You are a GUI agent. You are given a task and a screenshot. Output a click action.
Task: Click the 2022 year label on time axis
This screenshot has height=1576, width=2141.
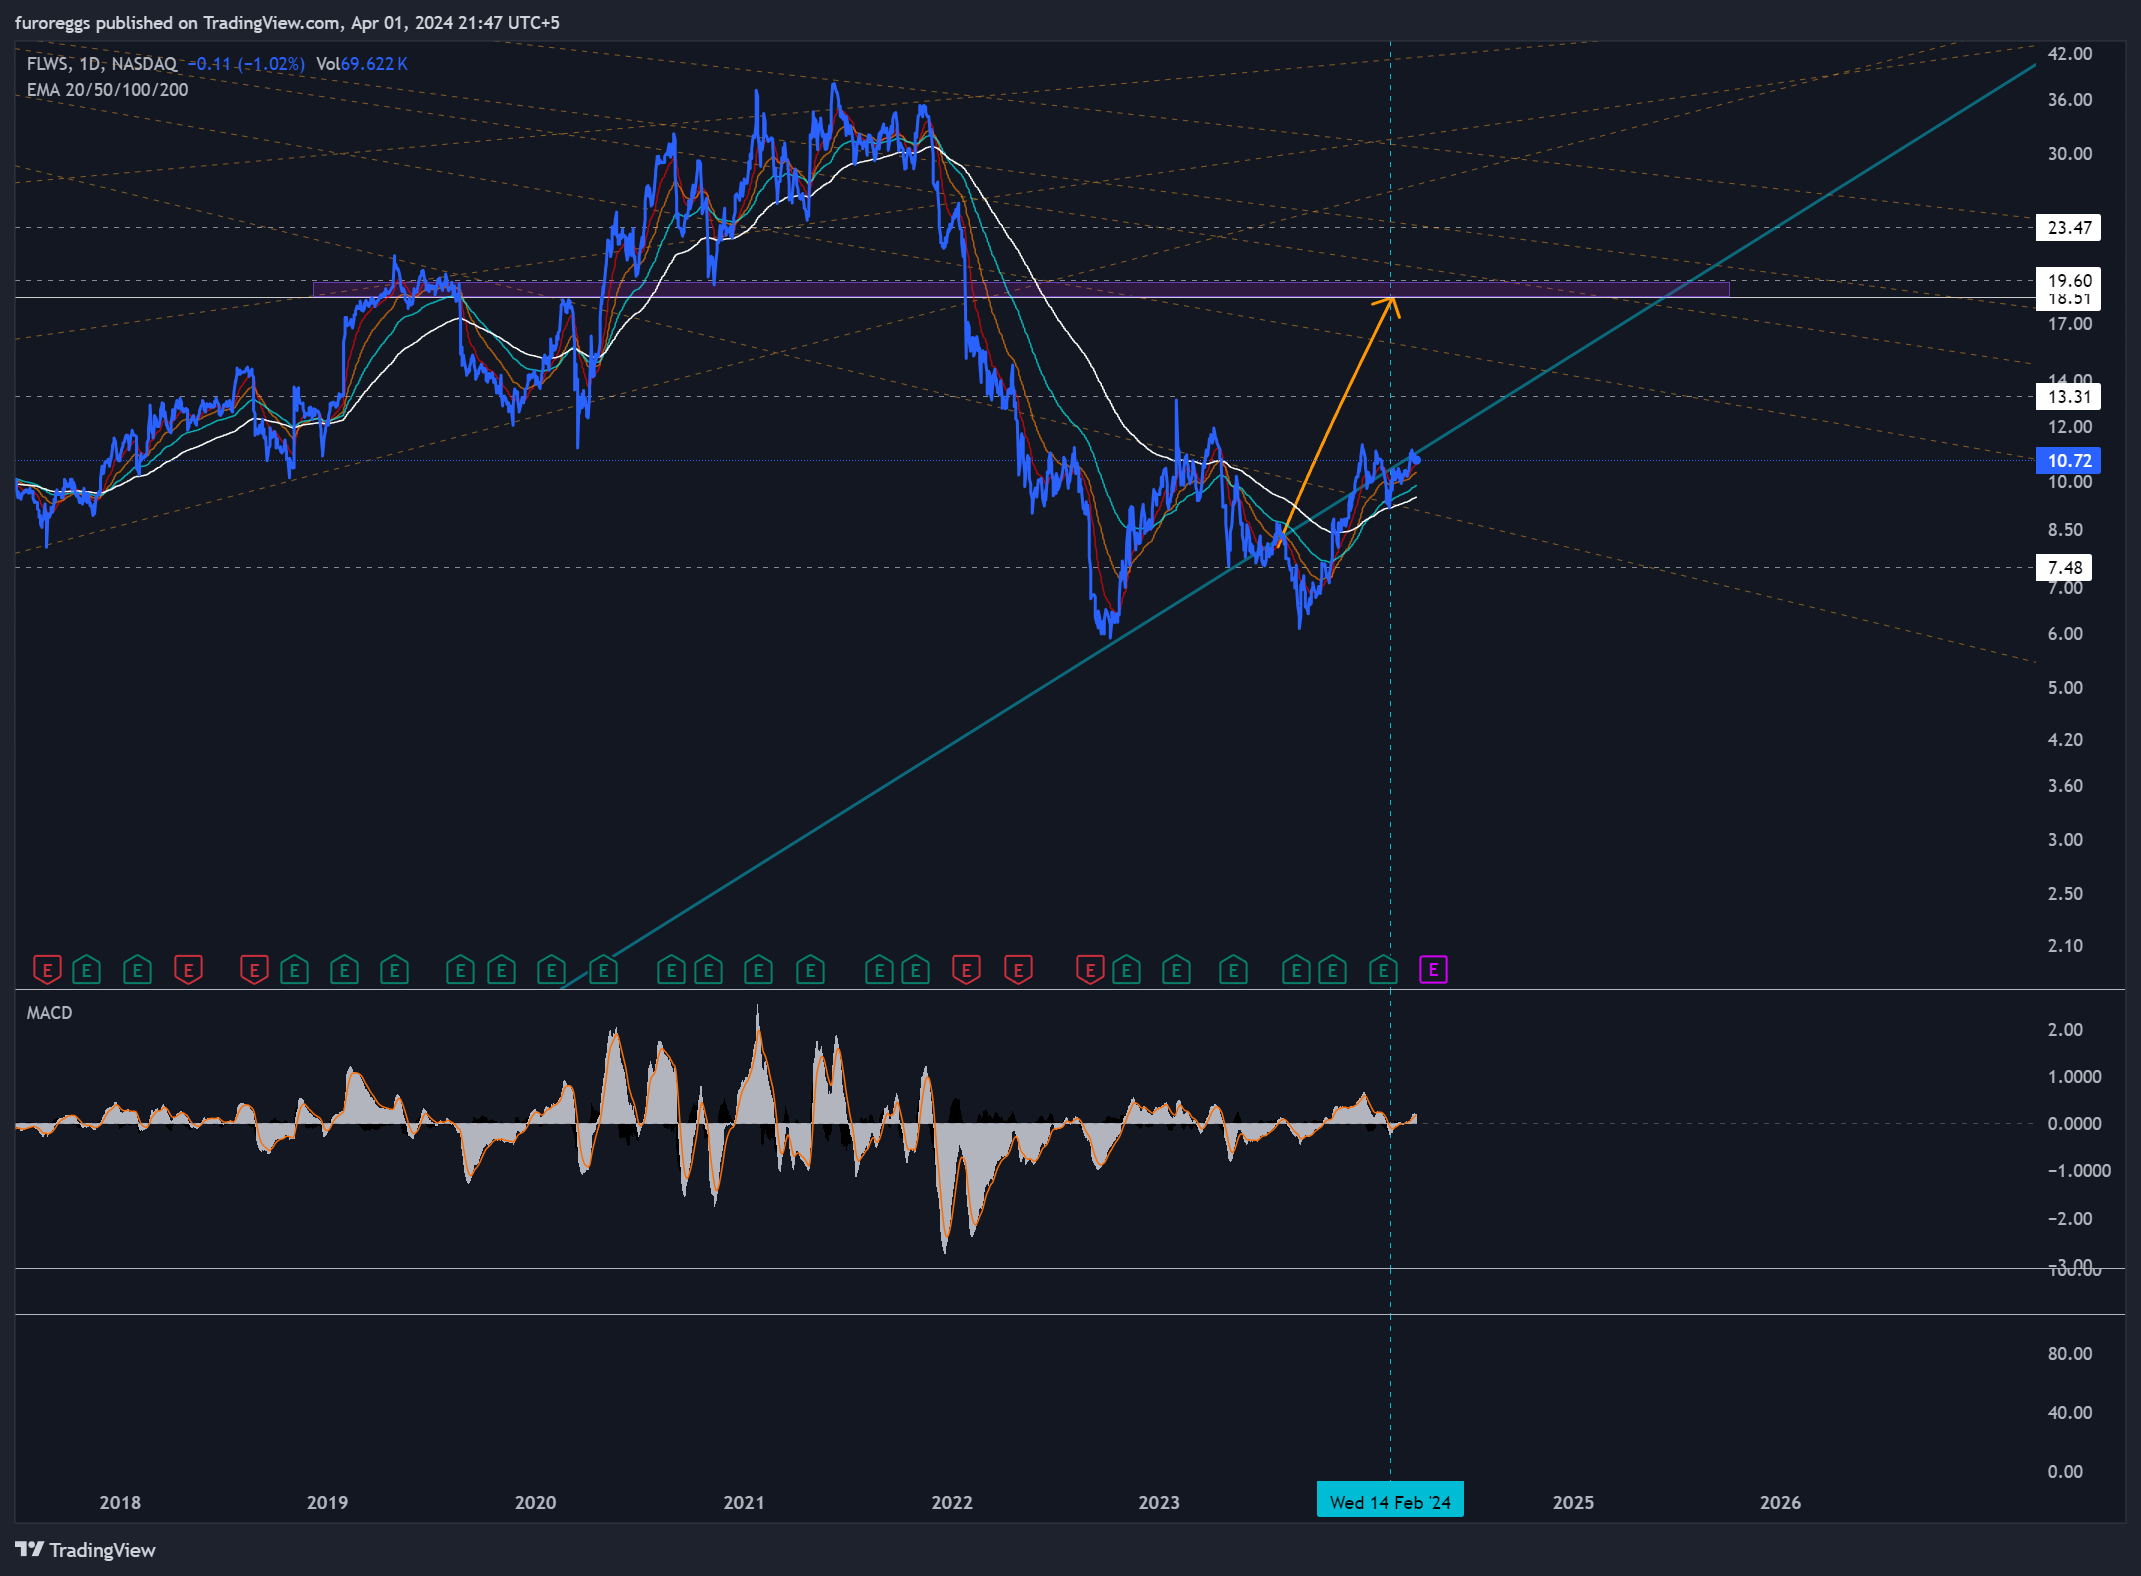(952, 1502)
